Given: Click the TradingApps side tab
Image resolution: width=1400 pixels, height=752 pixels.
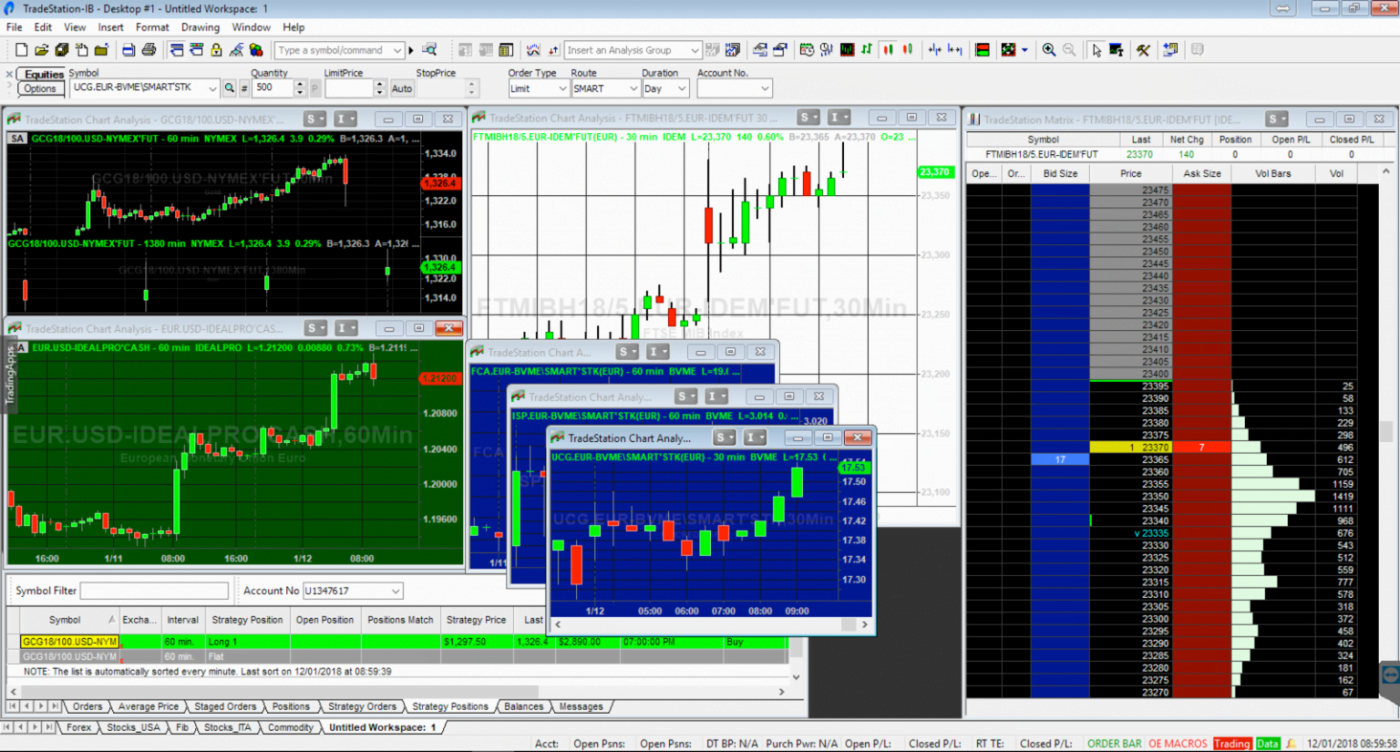Looking at the screenshot, I should [10, 374].
